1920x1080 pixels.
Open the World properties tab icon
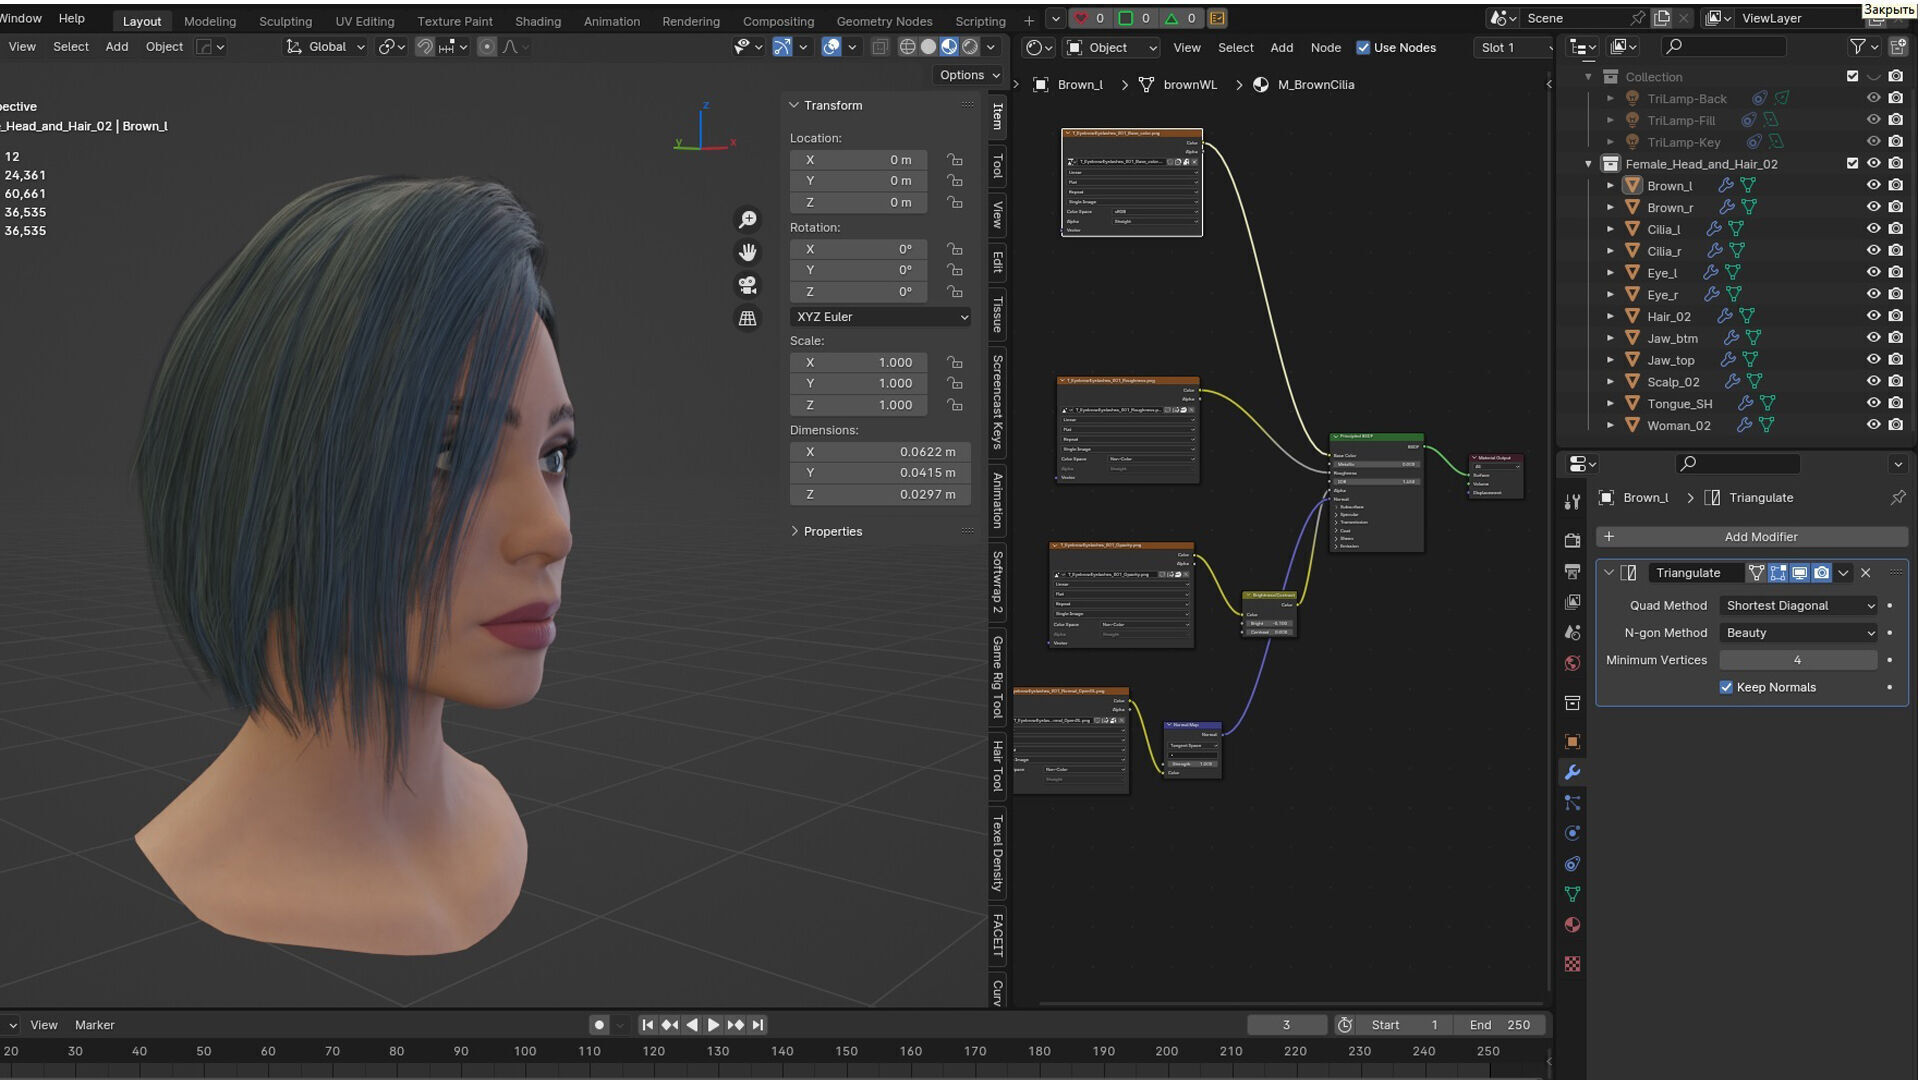1572,663
